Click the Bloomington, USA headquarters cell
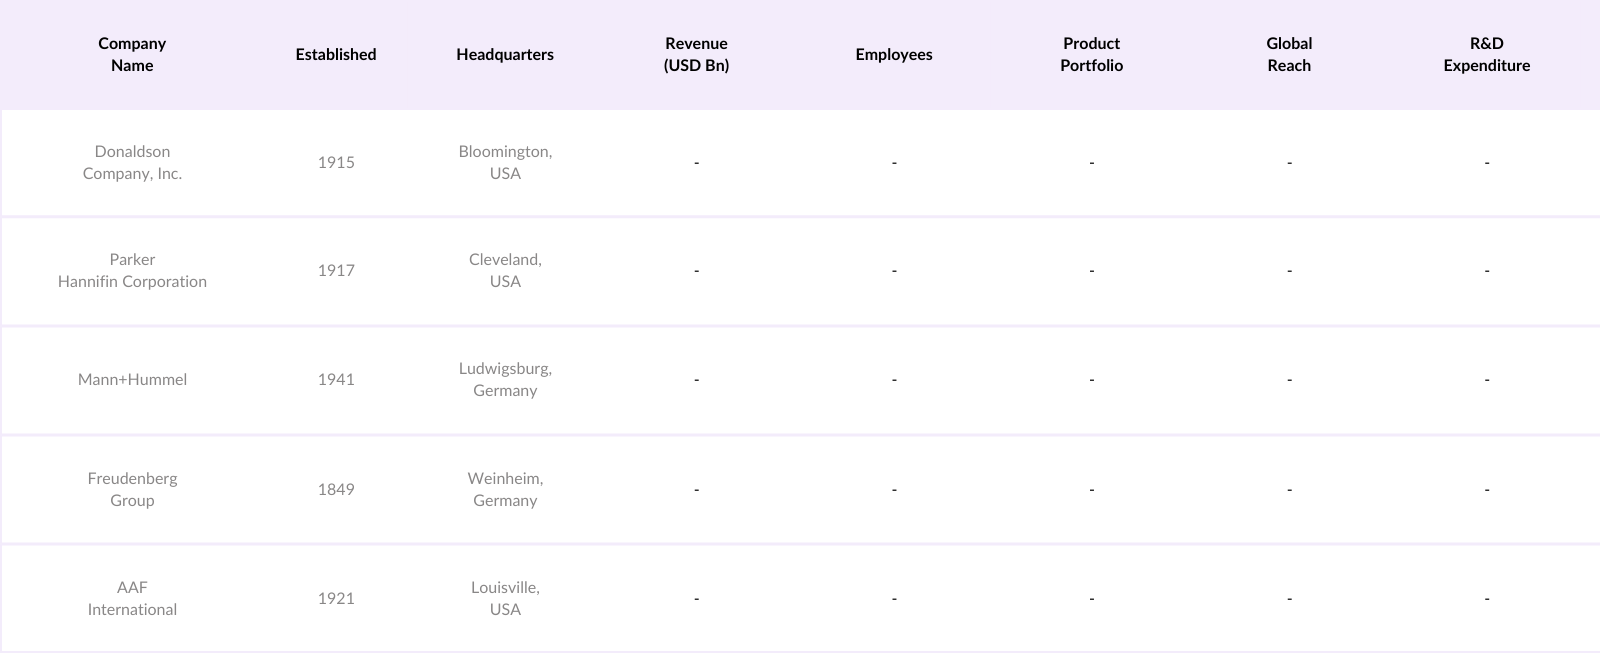 505,162
